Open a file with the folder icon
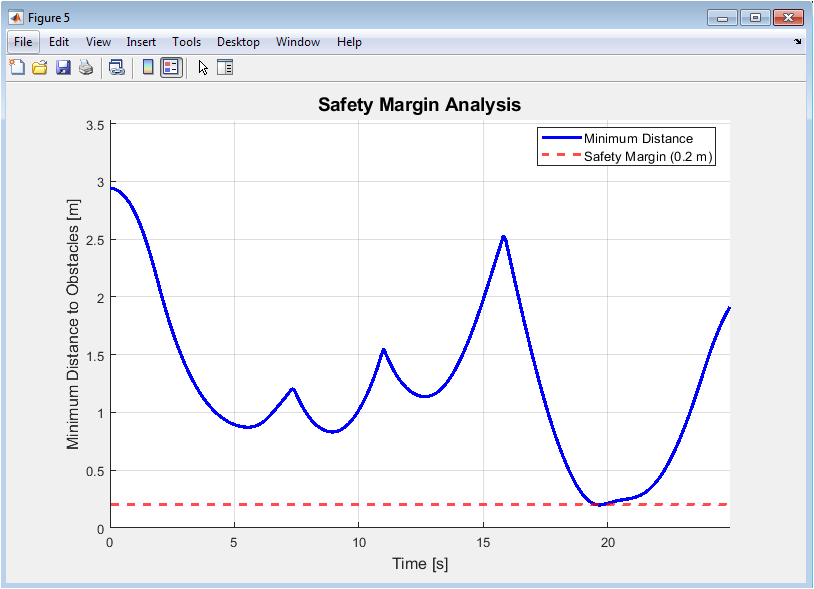The width and height of the screenshot is (814, 589). (x=40, y=68)
